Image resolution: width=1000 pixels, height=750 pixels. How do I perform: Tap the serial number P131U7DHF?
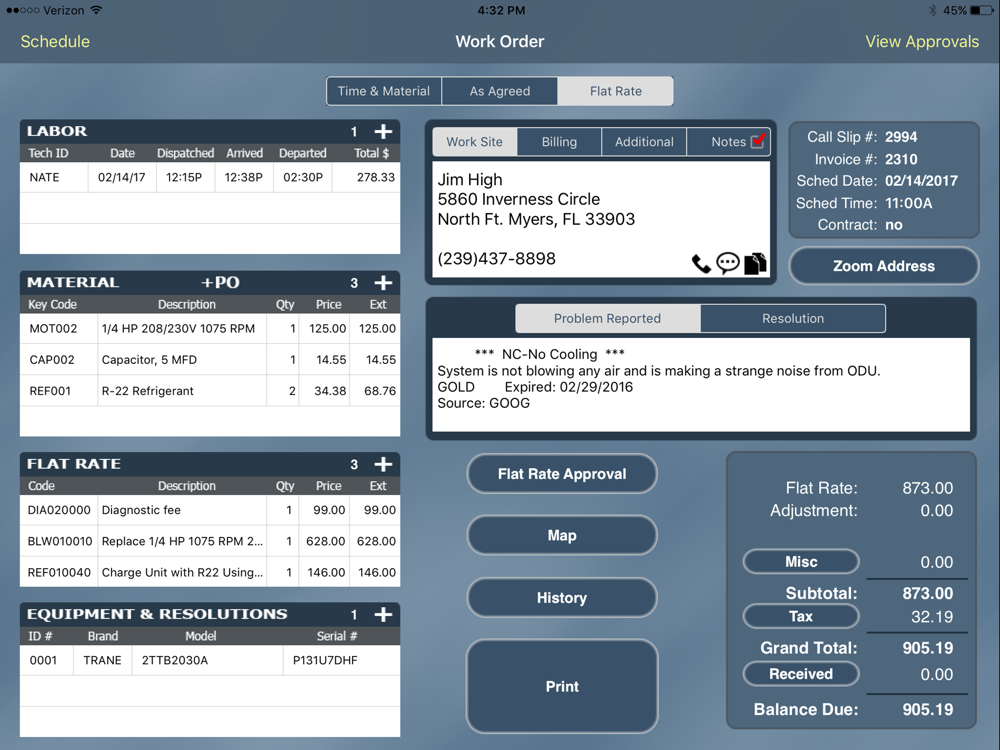point(325,660)
